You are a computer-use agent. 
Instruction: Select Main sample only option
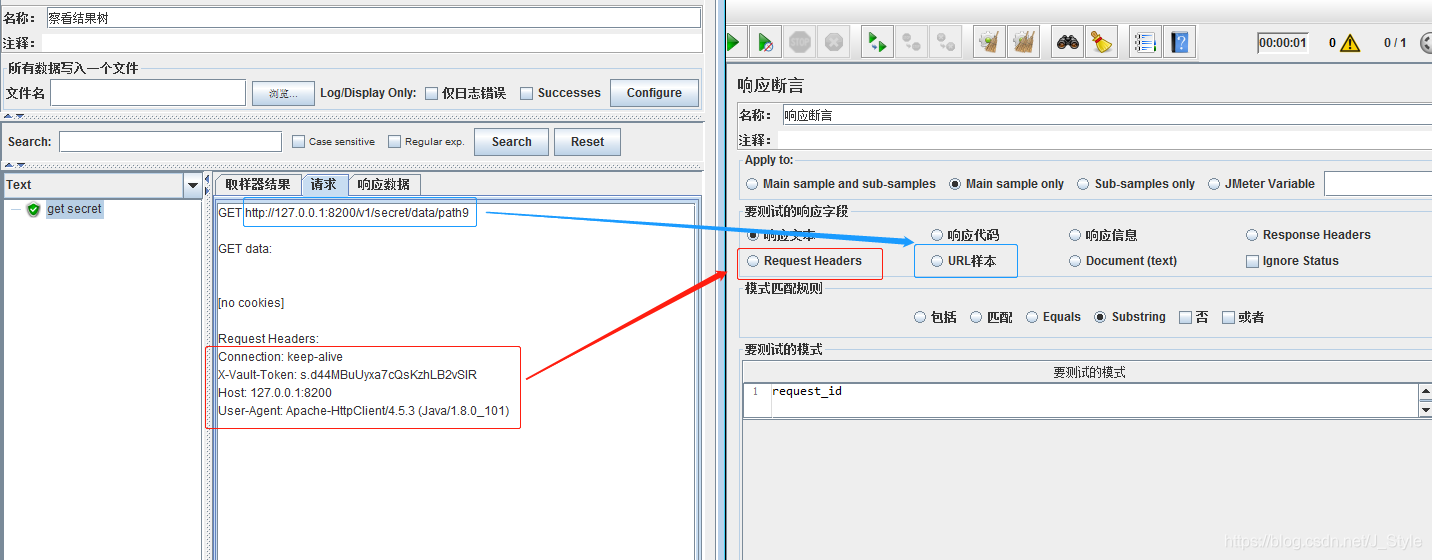(955, 184)
